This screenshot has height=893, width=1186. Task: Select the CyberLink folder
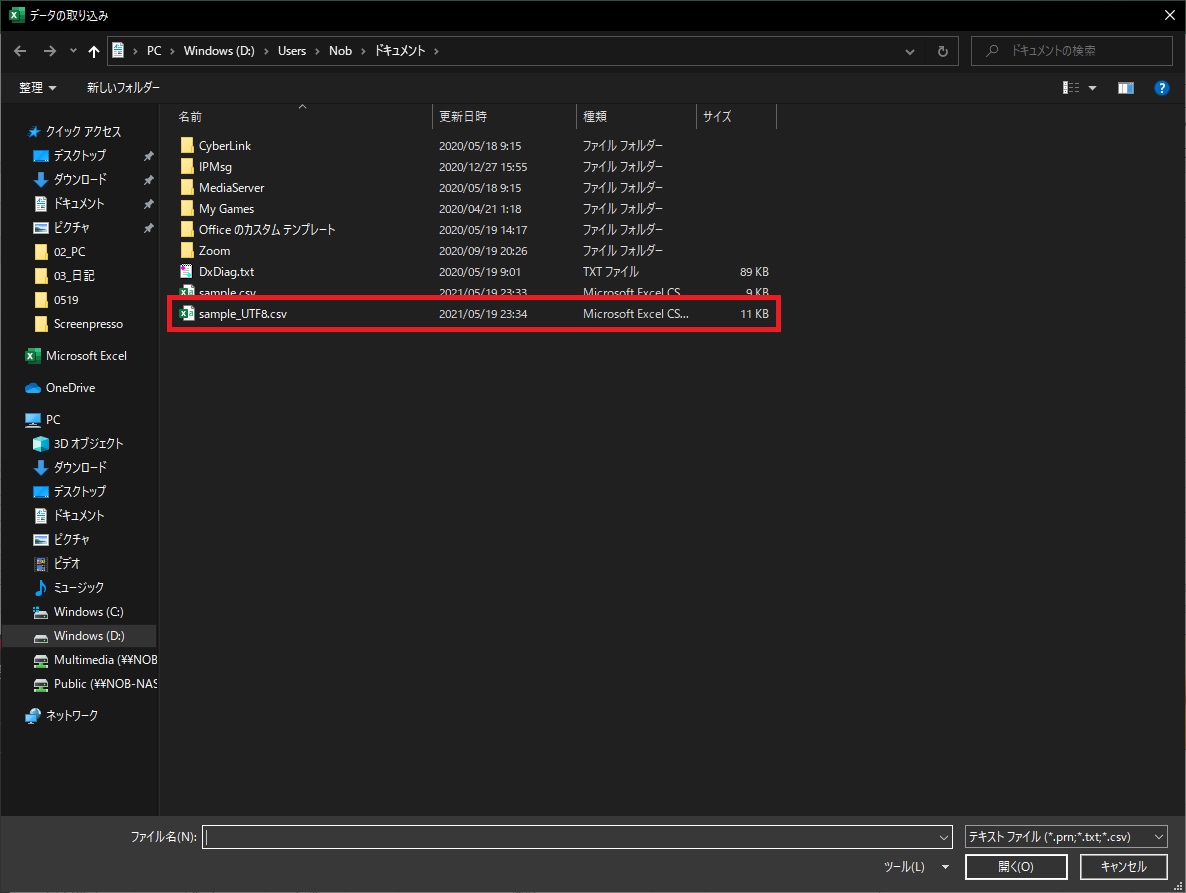225,146
